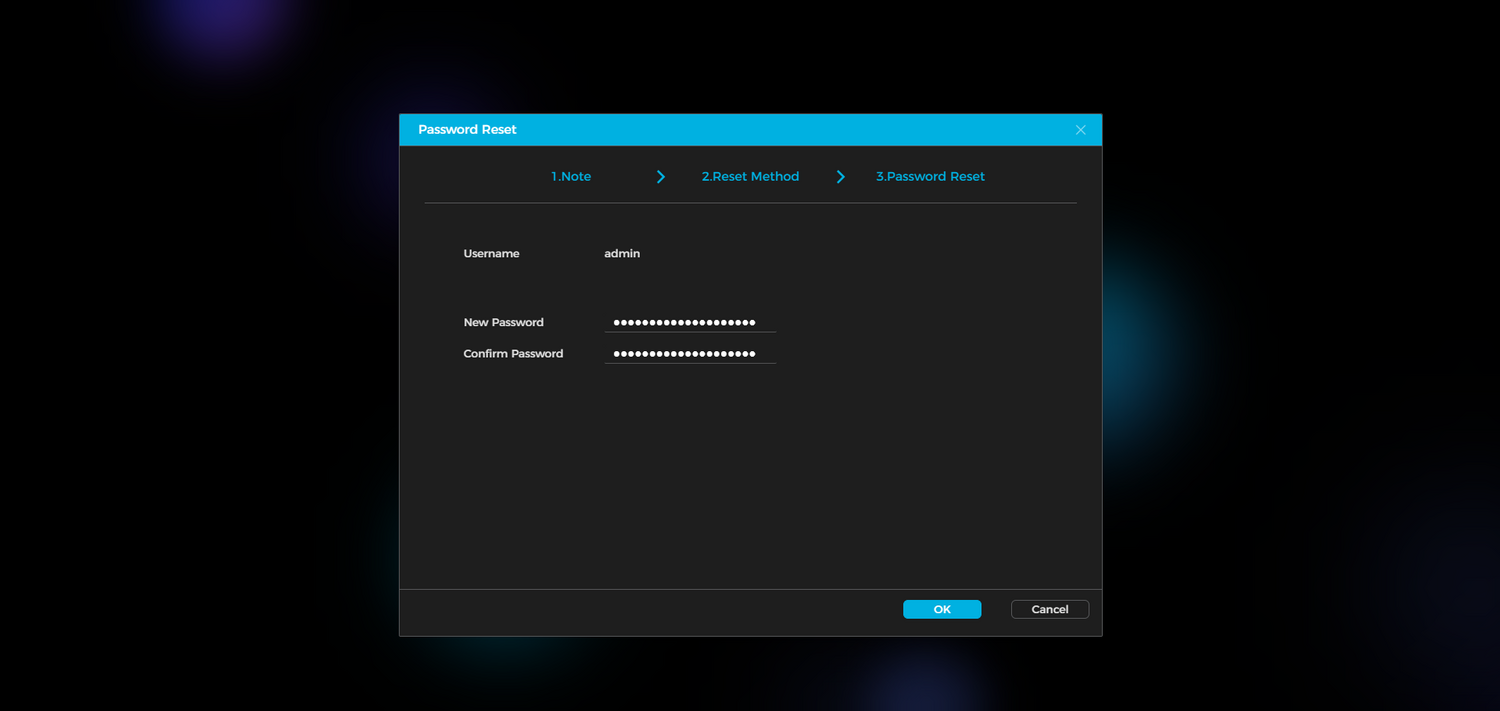This screenshot has height=711, width=1500.
Task: Click the New Password label
Action: tap(503, 322)
